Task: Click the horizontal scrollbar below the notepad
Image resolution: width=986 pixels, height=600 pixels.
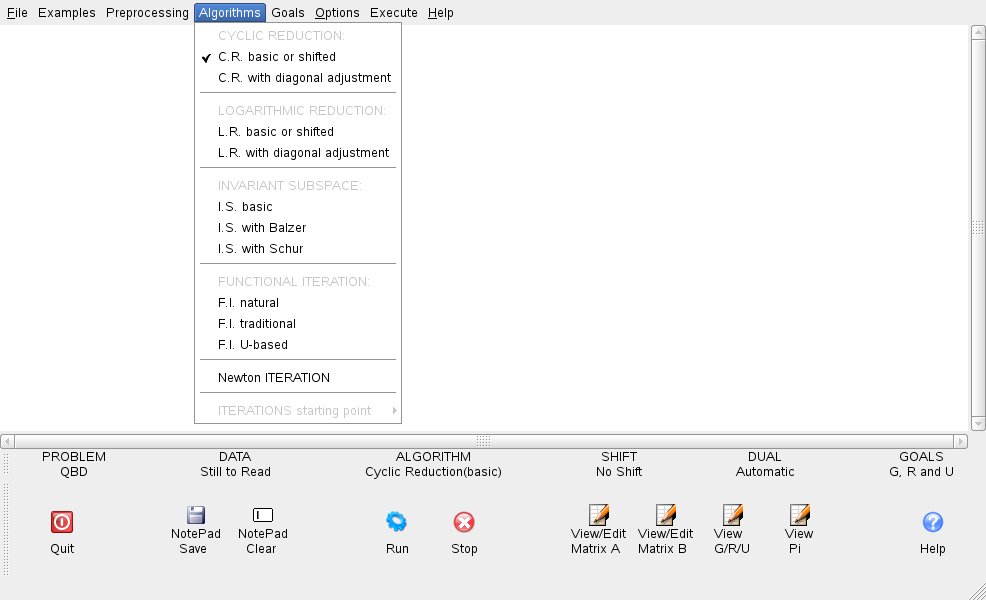Action: (x=484, y=441)
